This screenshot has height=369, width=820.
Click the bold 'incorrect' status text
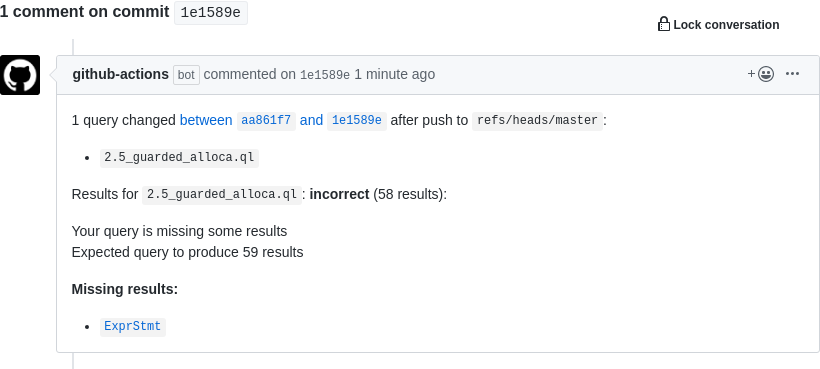pos(339,194)
